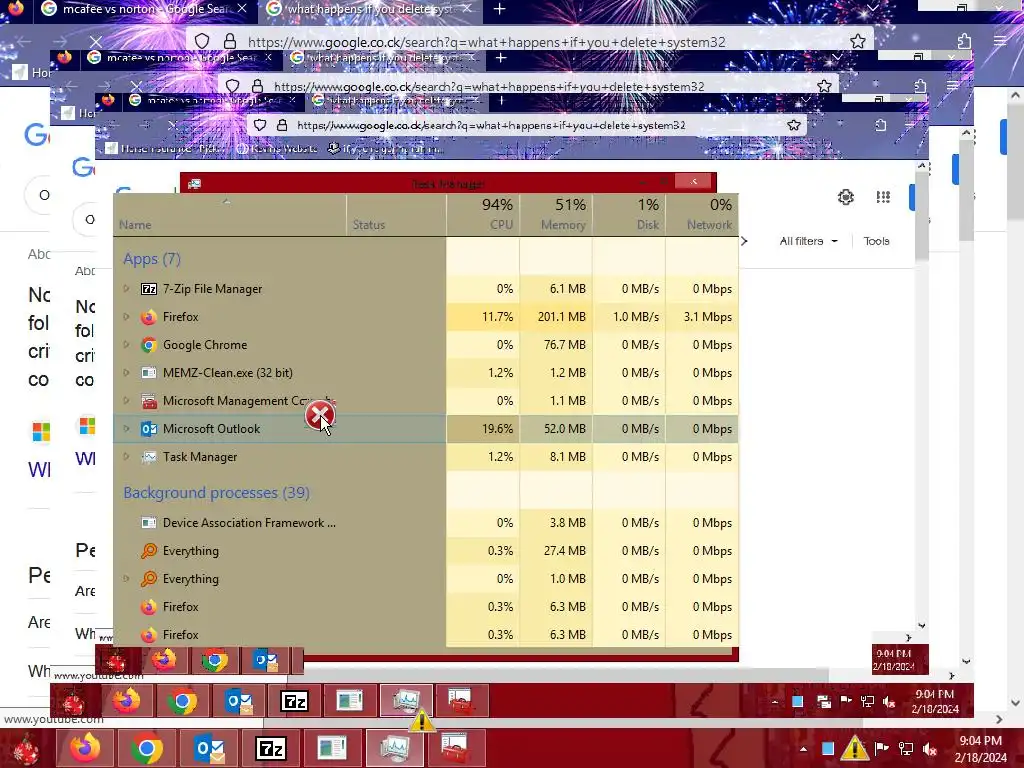
Task: Select MEMZ-Clean.exe (32 bit) process
Action: [x=426, y=372]
